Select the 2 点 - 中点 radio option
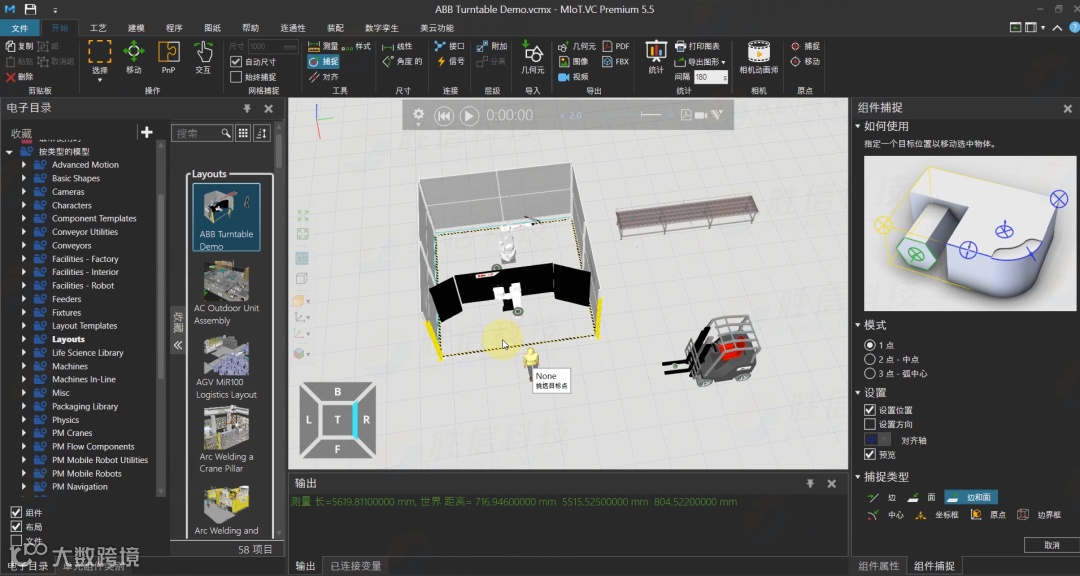Viewport: 1080px width, 576px height. [x=869, y=359]
